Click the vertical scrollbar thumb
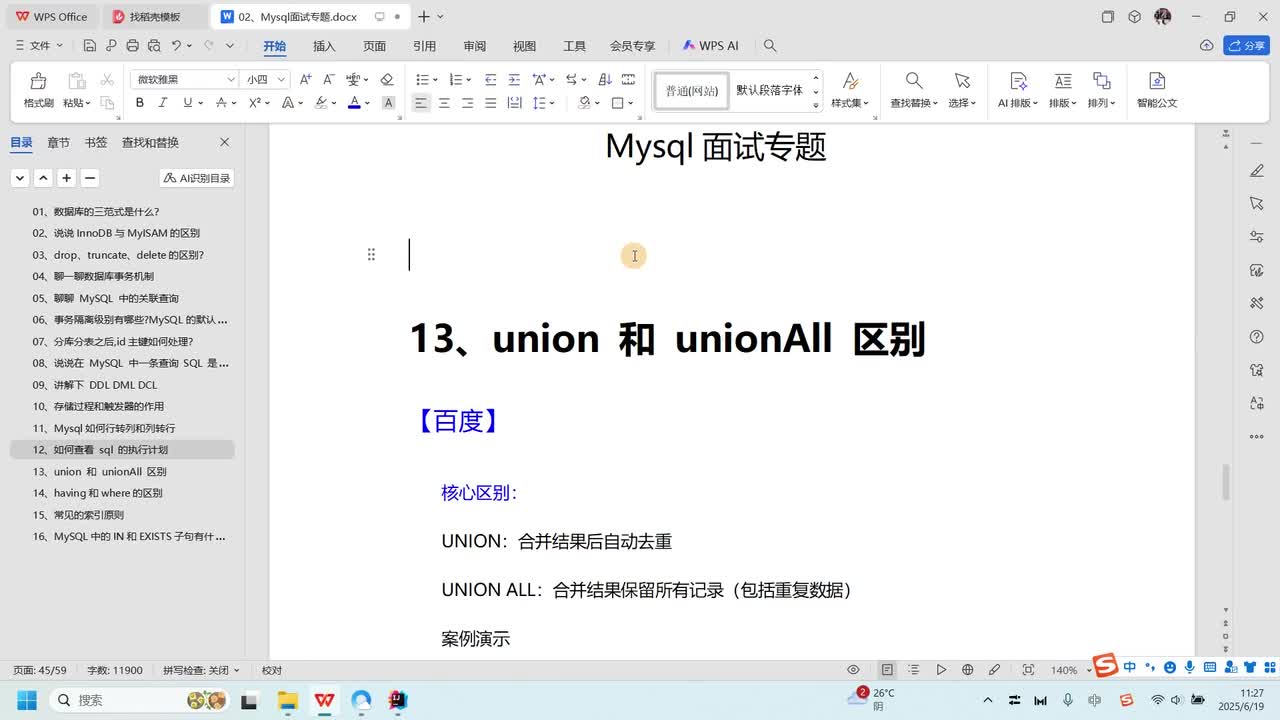 click(x=1226, y=483)
